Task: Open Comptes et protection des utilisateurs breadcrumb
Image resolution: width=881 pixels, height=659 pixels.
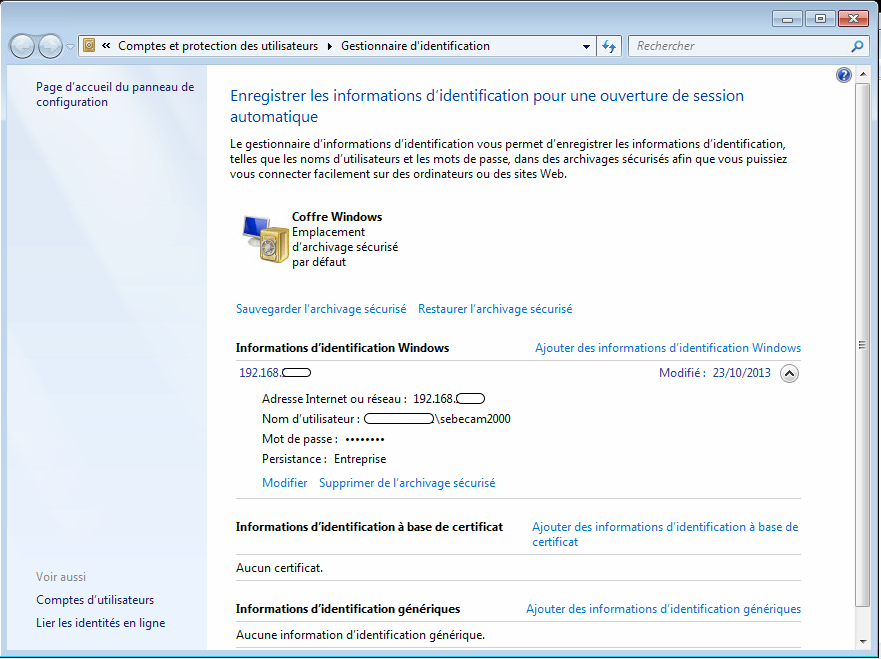Action: pos(218,46)
